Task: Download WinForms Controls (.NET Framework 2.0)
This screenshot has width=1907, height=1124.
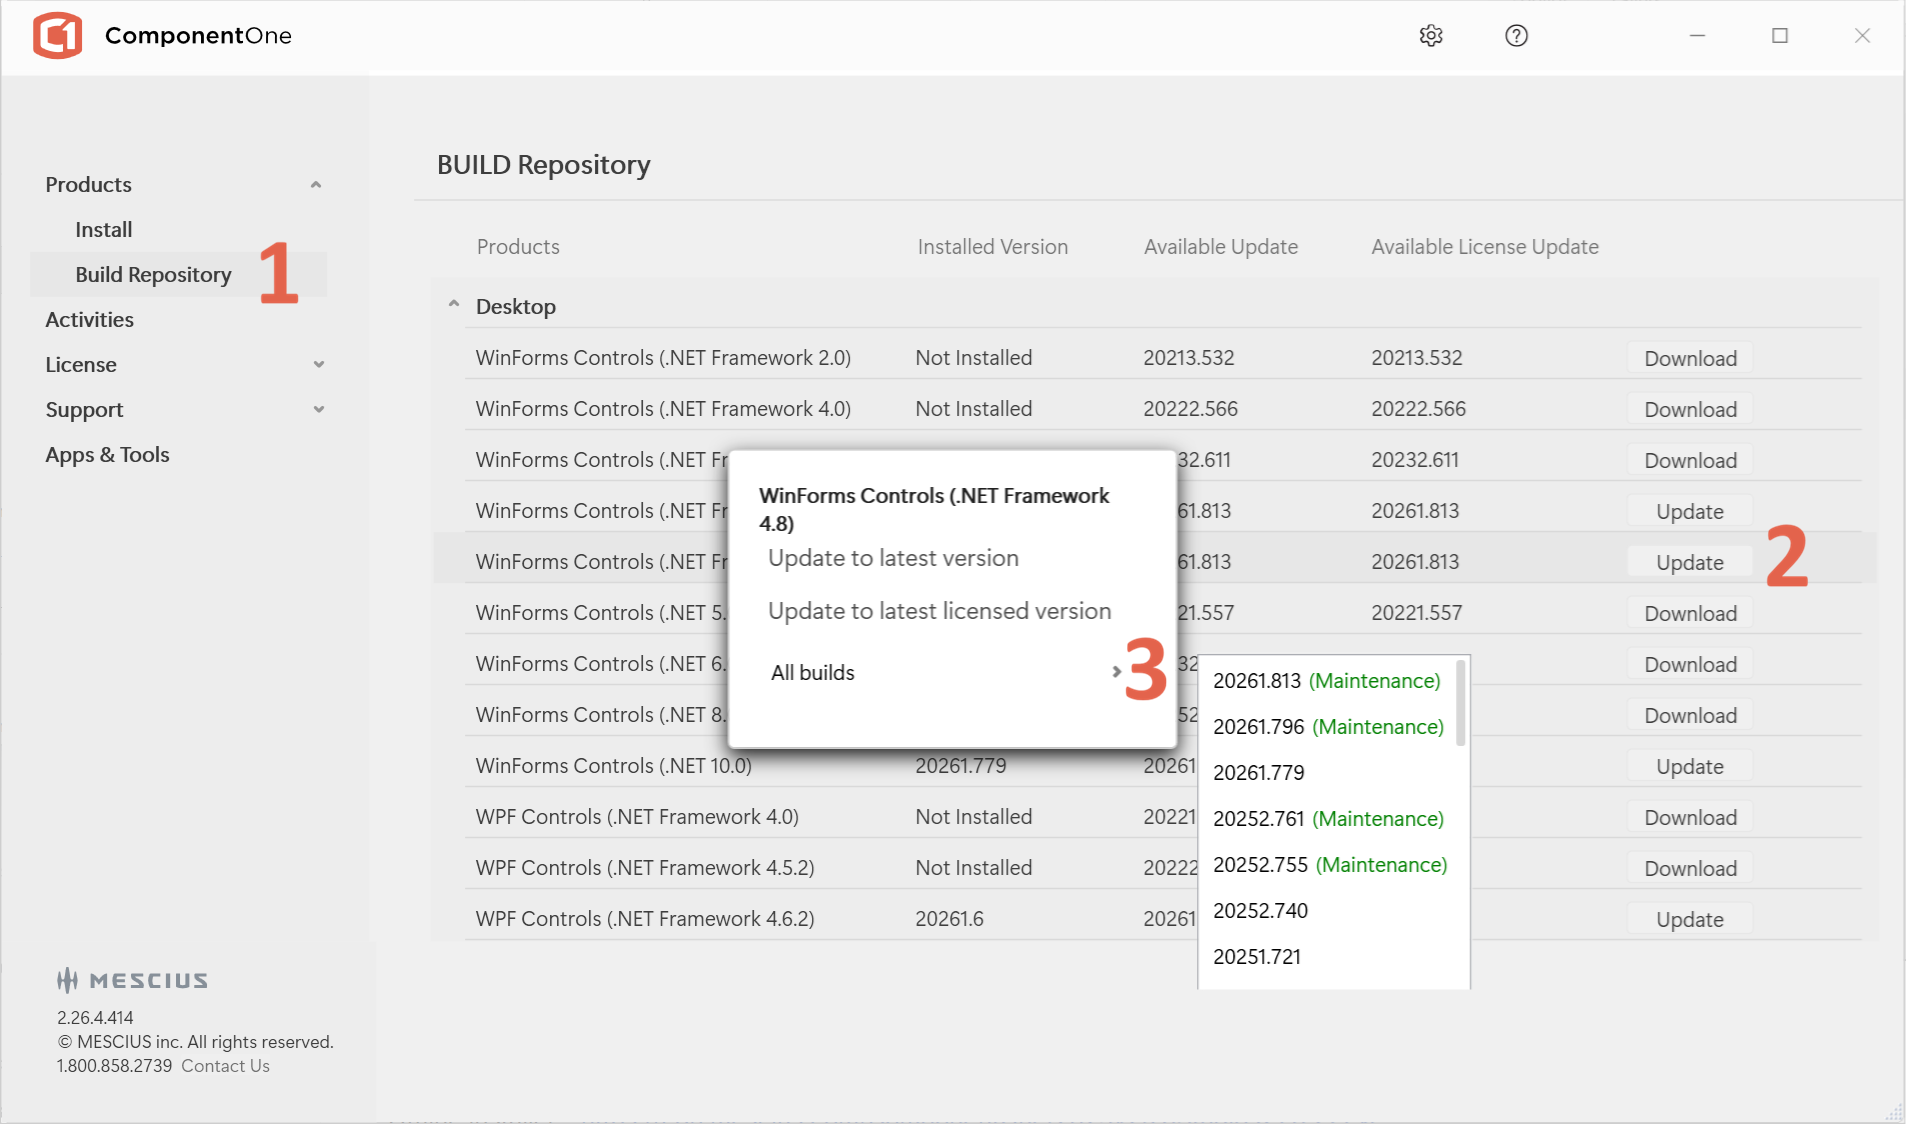Action: [1690, 358]
